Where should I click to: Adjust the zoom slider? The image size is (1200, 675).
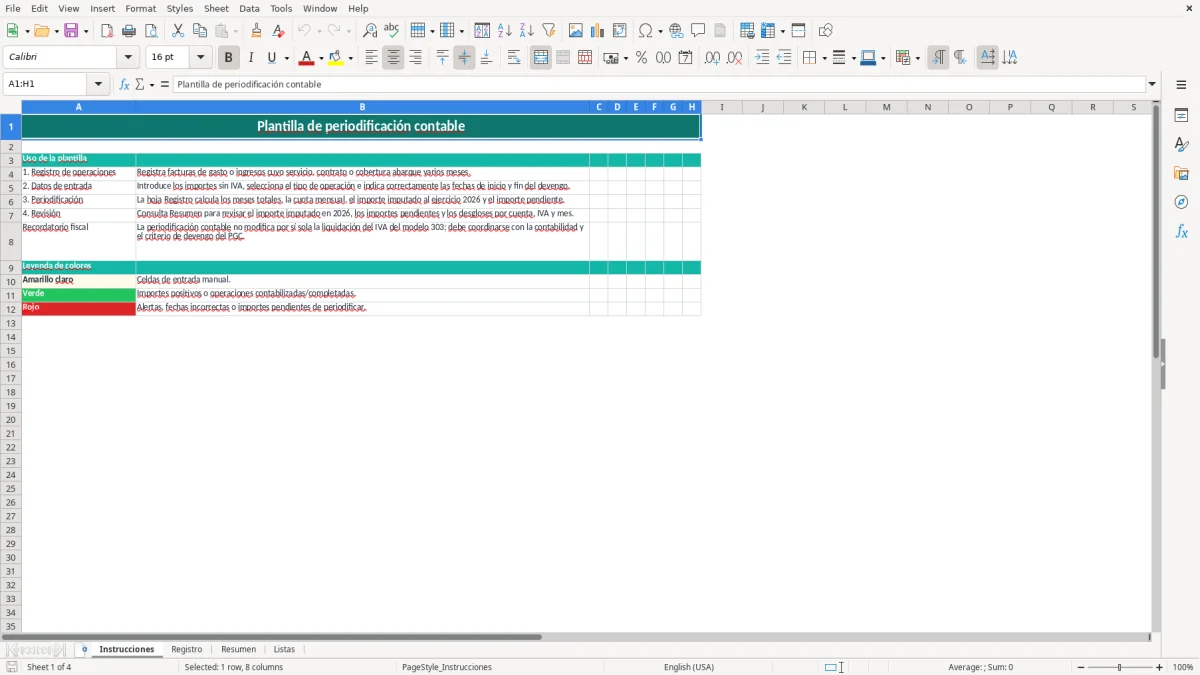pyautogui.click(x=1119, y=667)
